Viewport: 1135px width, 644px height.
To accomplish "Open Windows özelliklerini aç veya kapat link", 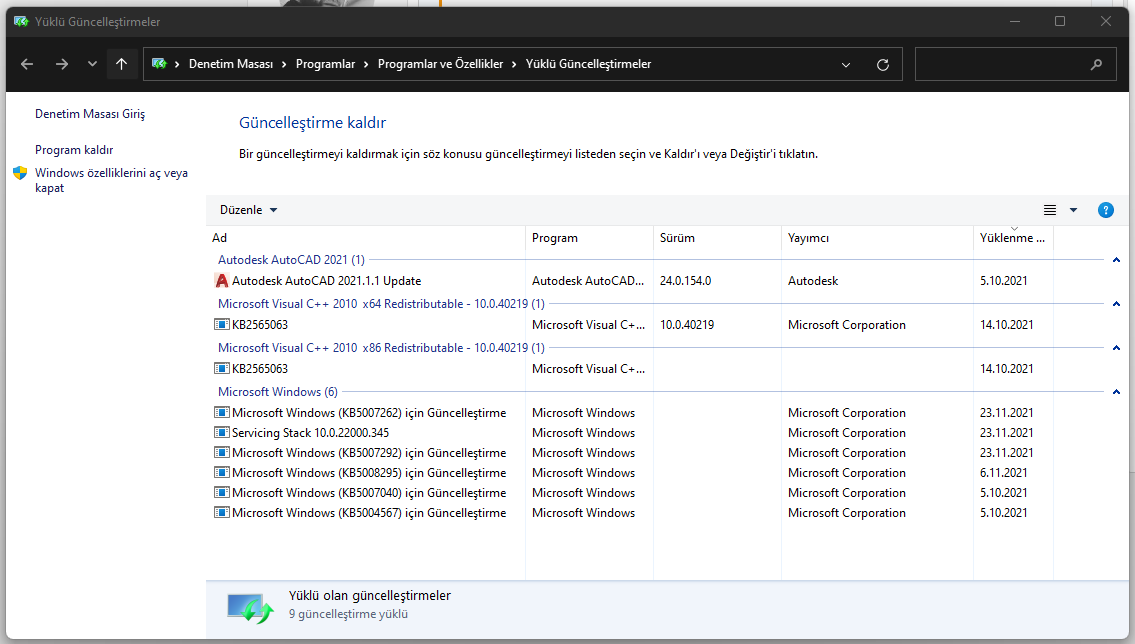I will [x=111, y=180].
